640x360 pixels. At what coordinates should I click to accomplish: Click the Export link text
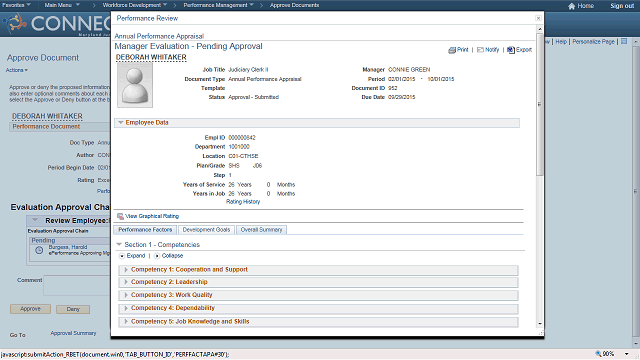click(x=524, y=50)
